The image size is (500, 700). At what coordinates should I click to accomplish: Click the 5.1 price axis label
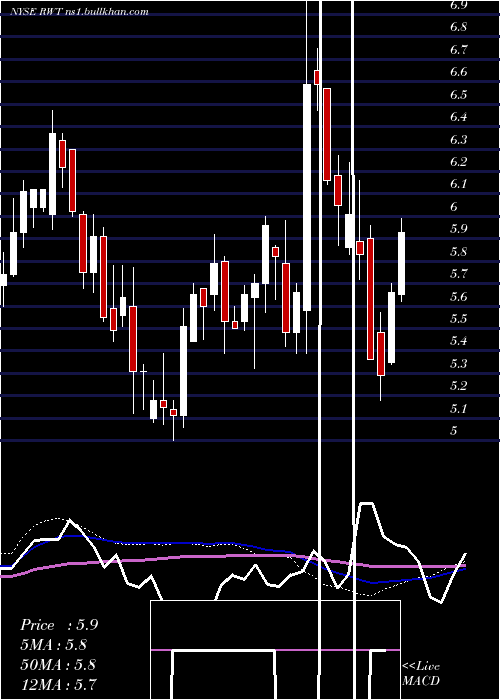click(459, 408)
